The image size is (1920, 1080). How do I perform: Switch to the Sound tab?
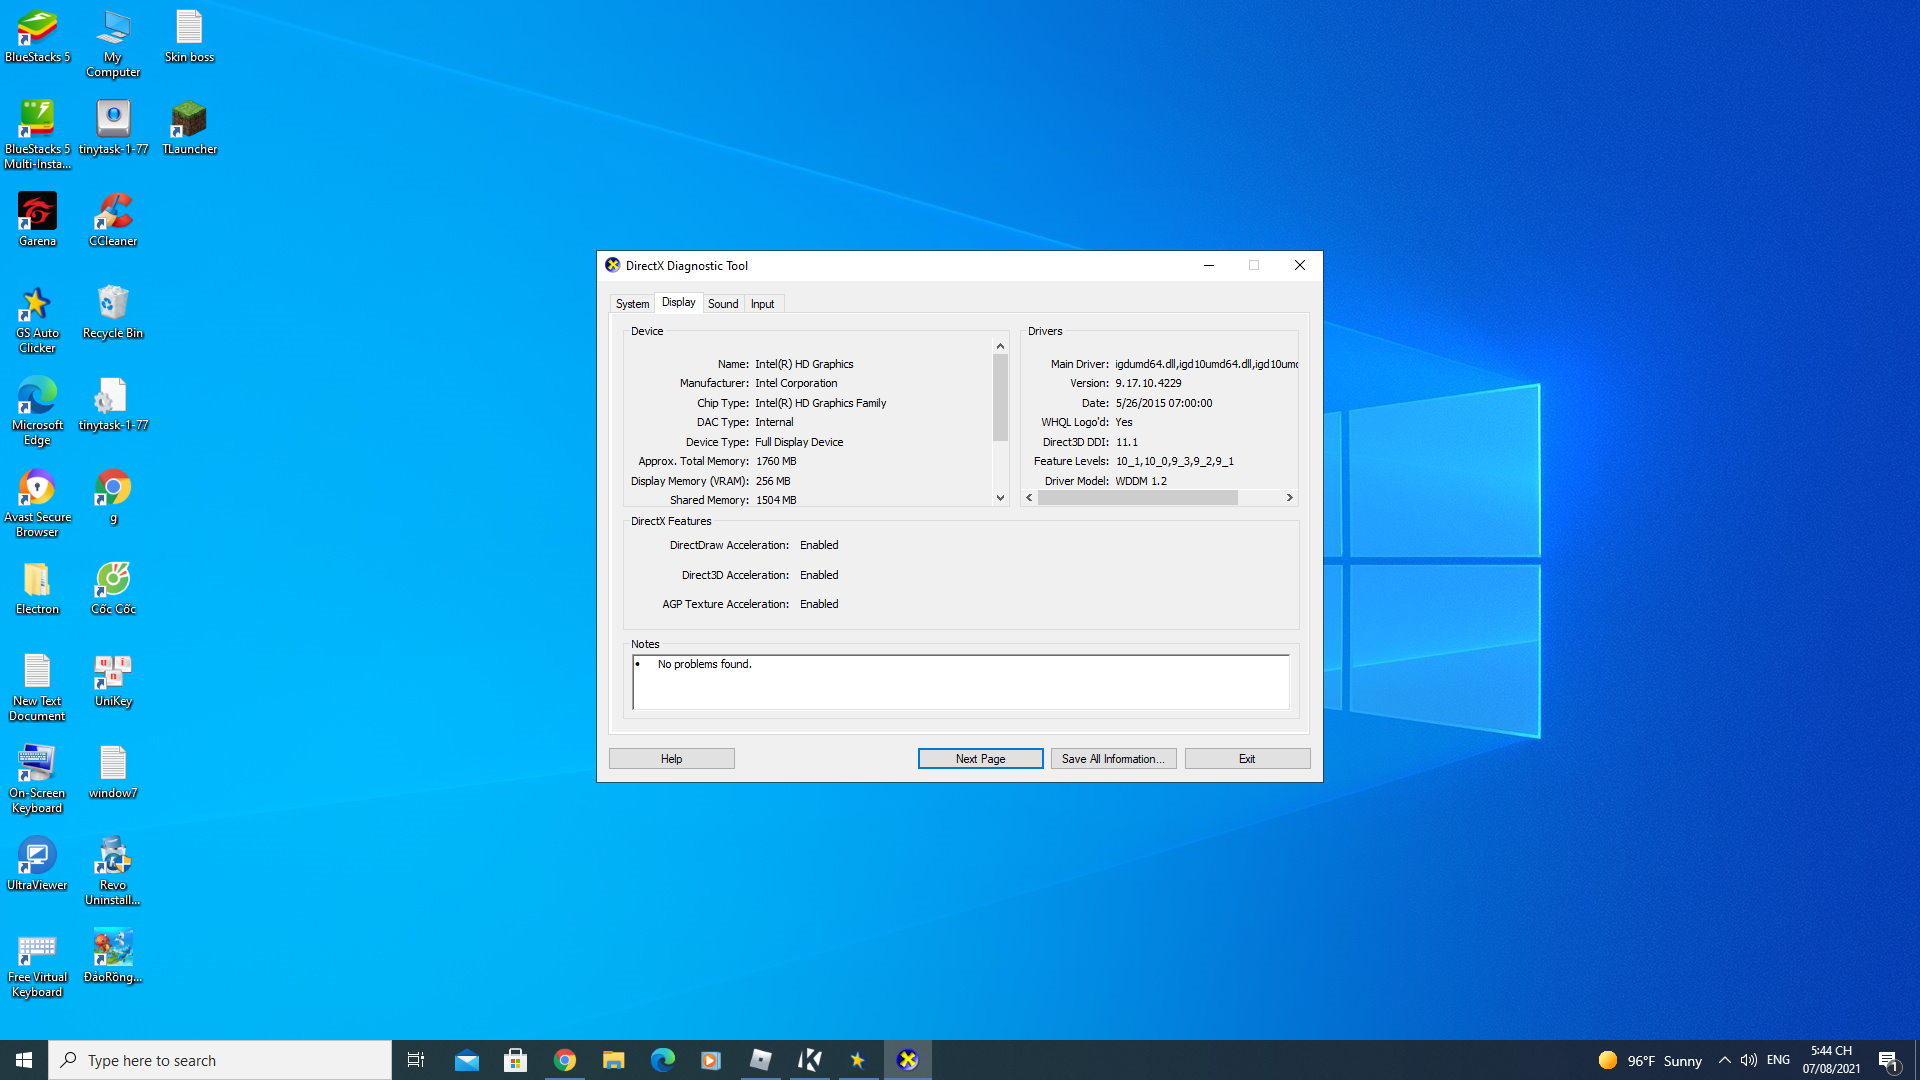(723, 304)
